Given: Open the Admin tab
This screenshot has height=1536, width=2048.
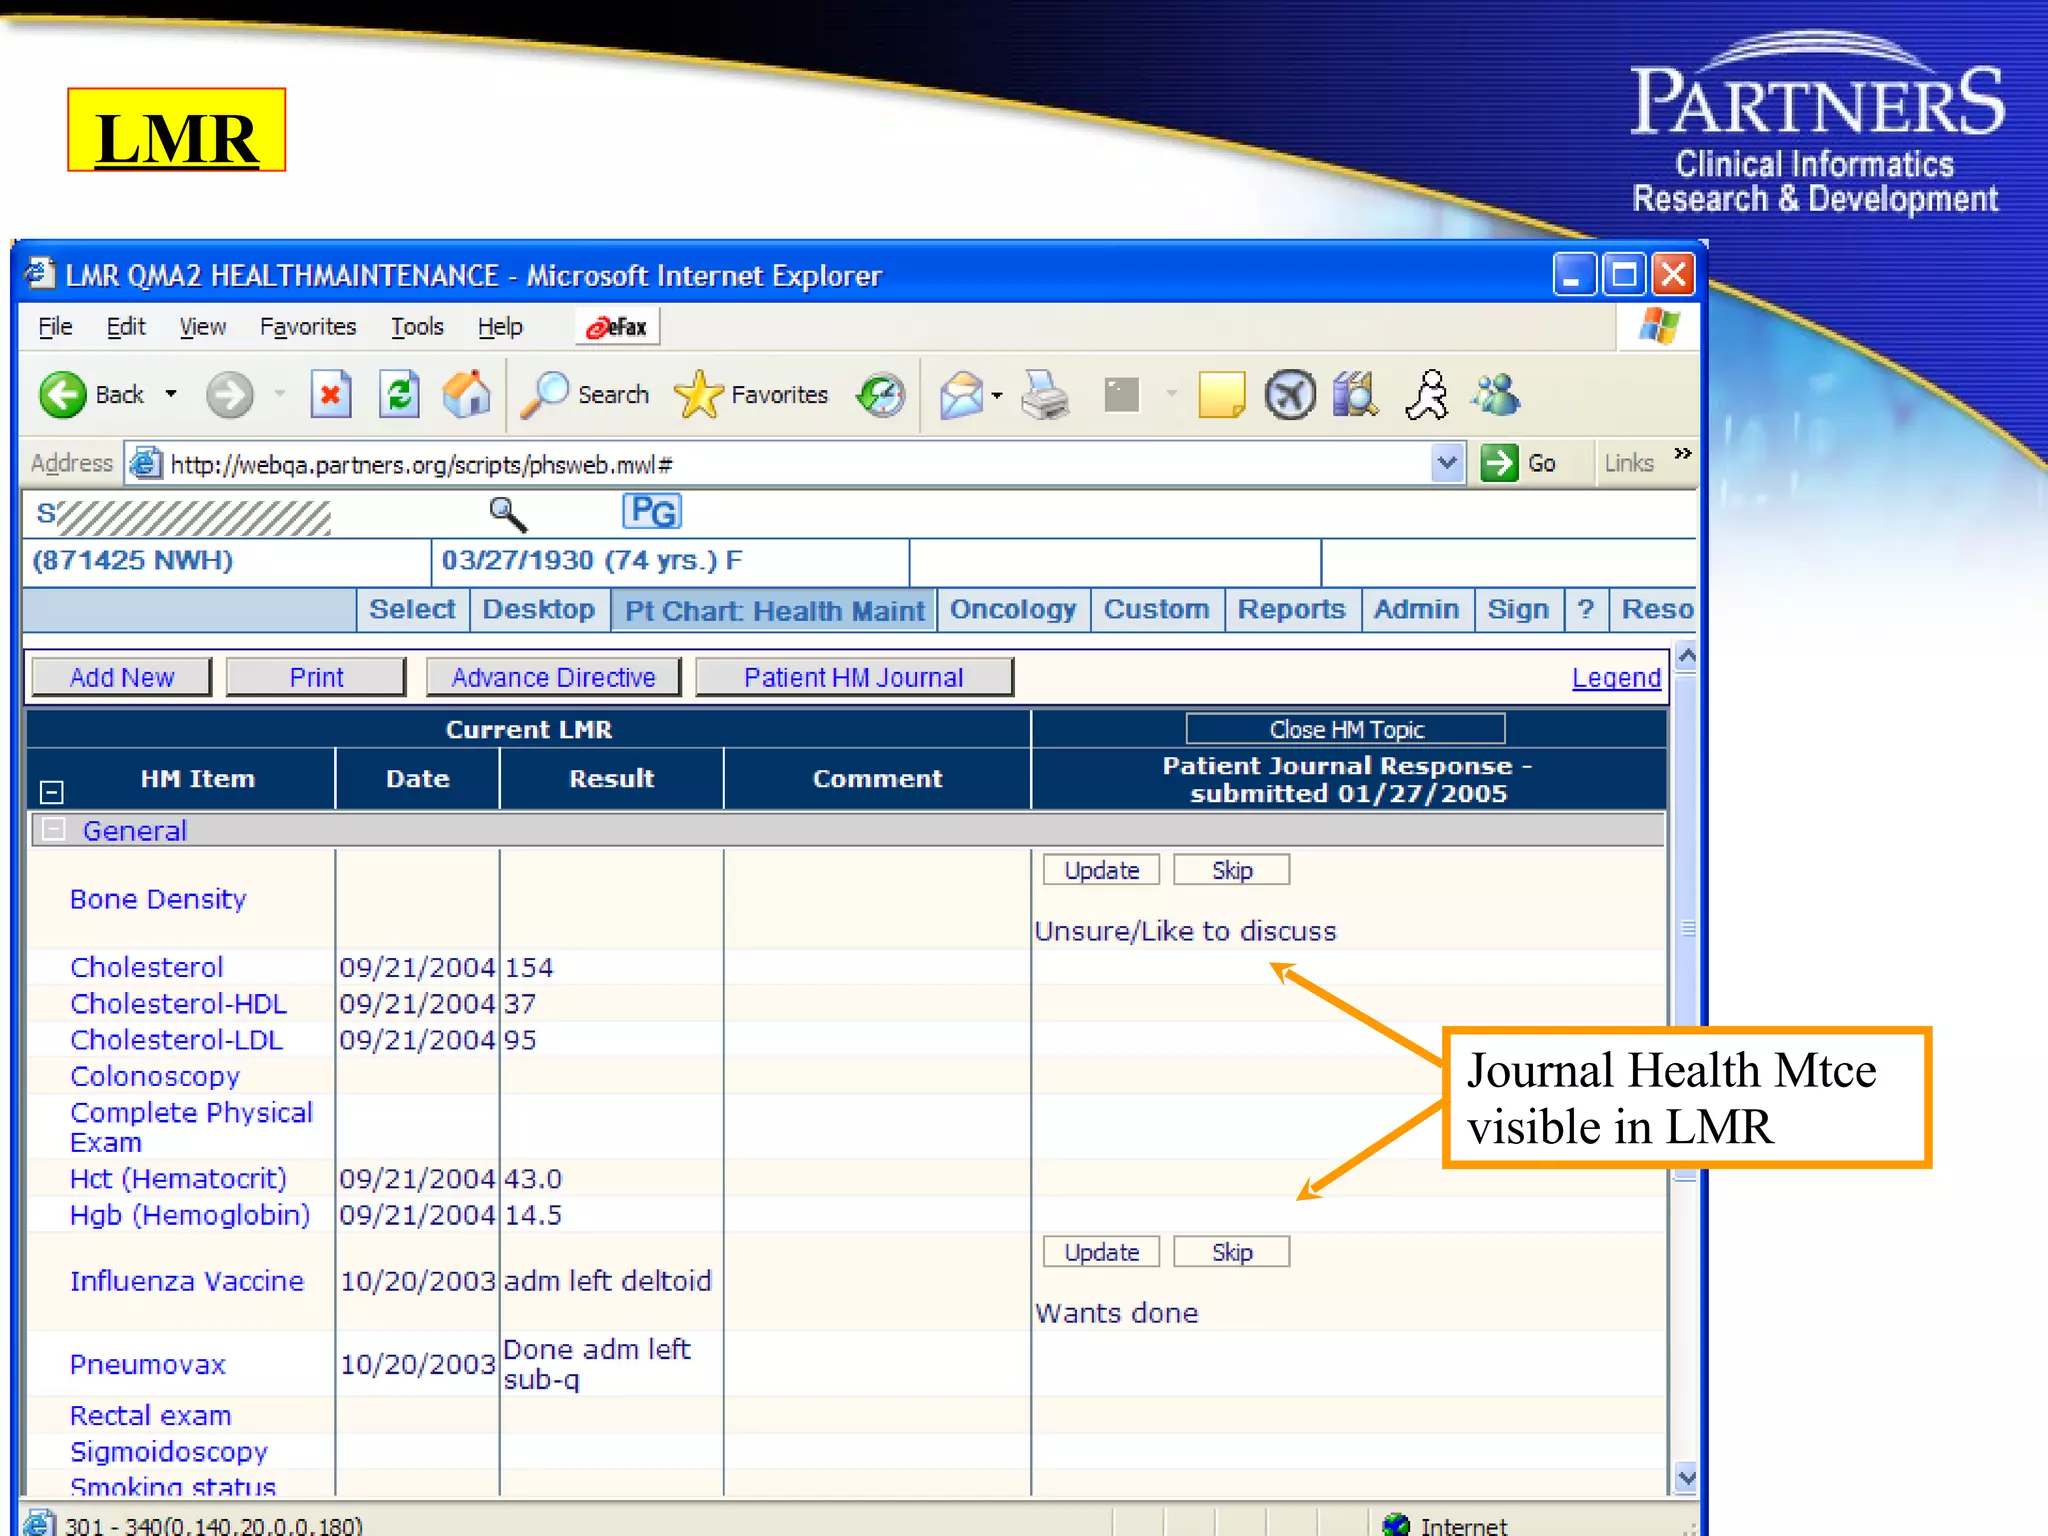Looking at the screenshot, I should [1416, 609].
